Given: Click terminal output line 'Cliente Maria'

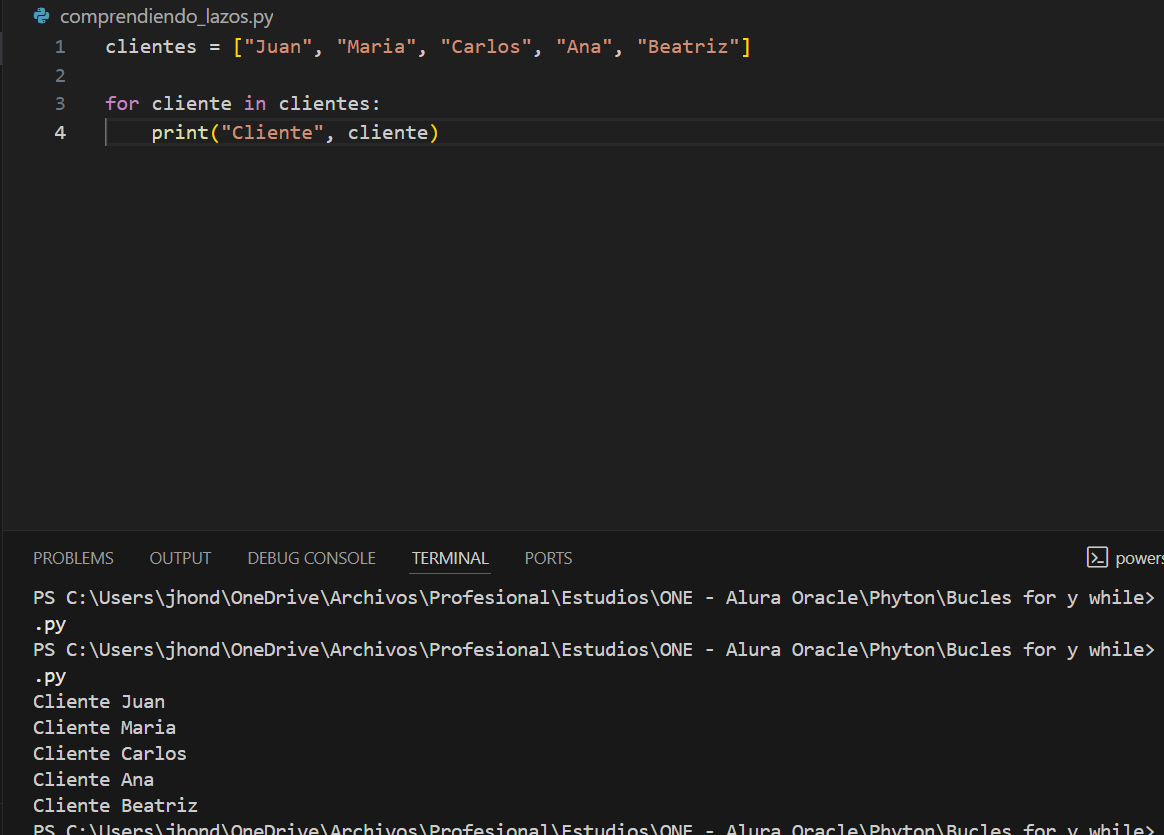Looking at the screenshot, I should click(x=105, y=728).
